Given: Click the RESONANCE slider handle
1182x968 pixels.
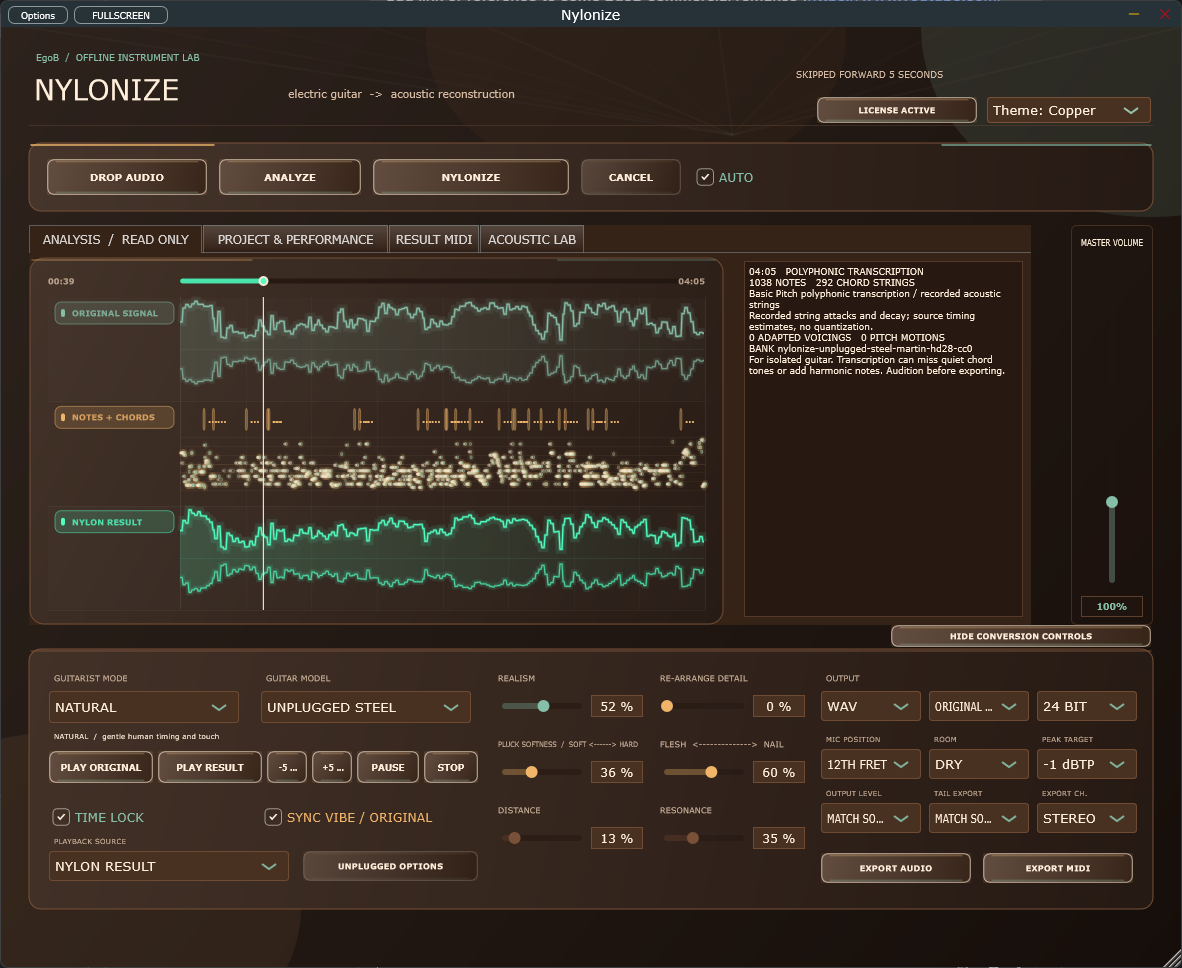Looking at the screenshot, I should (692, 838).
